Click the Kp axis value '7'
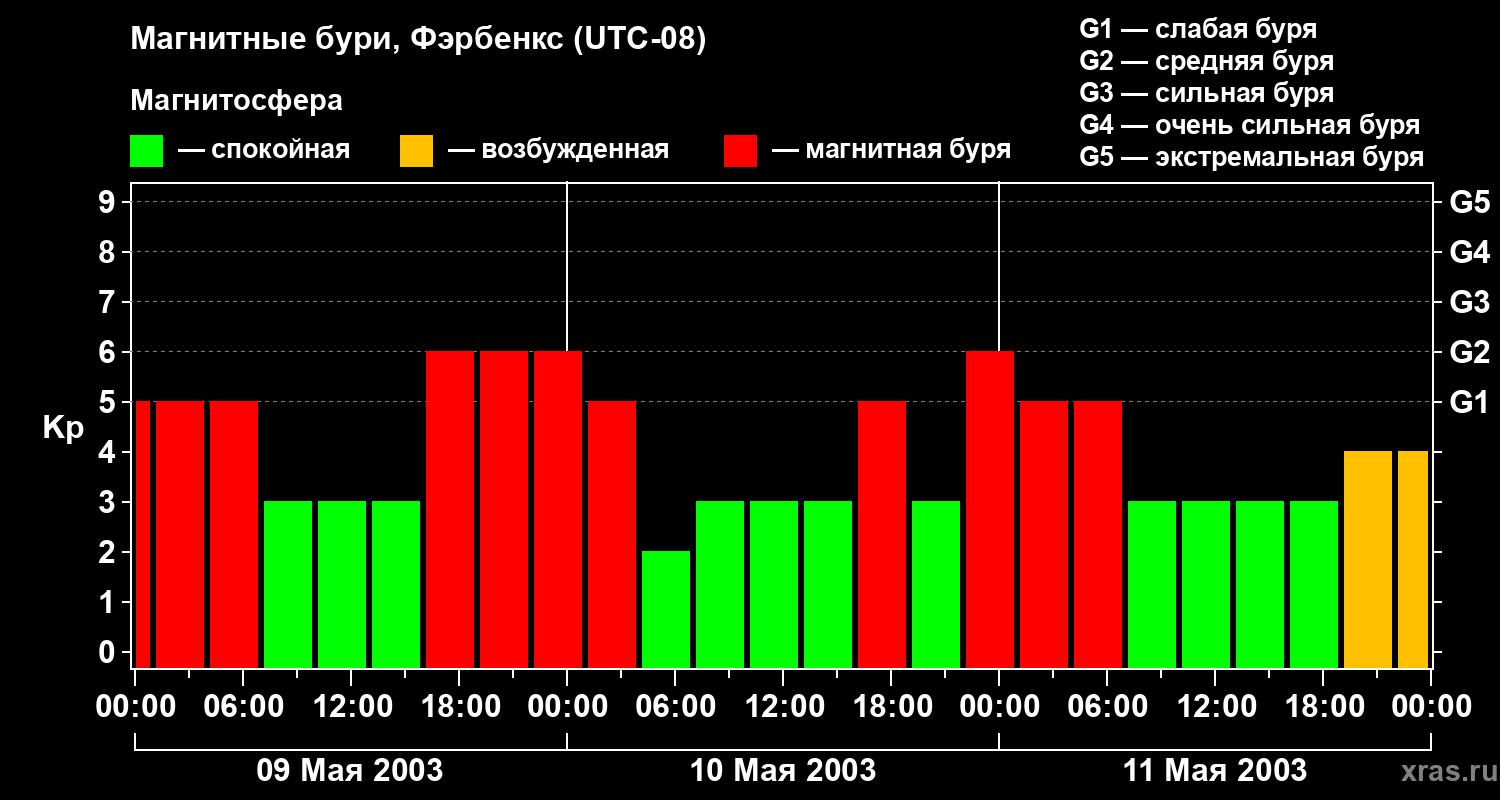This screenshot has height=800, width=1500. 109,302
